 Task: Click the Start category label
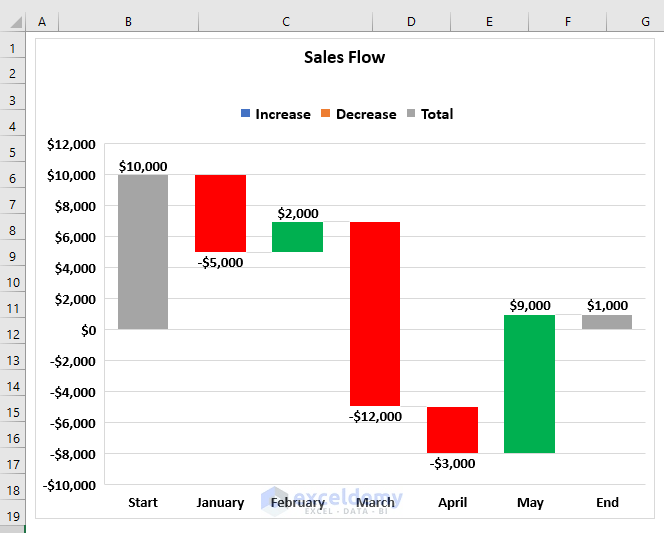143,503
